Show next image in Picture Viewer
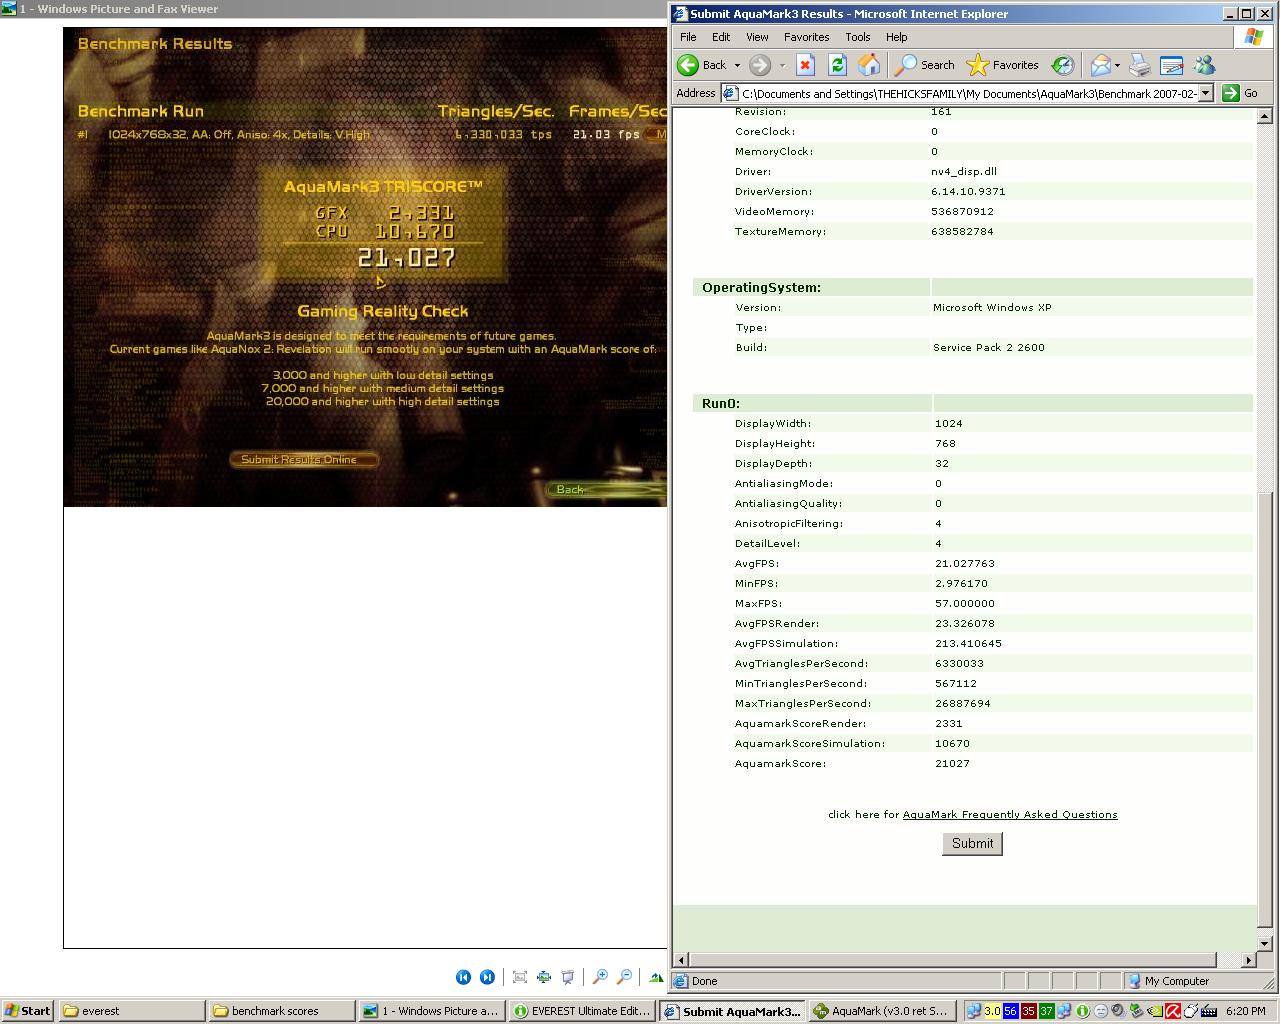This screenshot has width=1280, height=1024. [487, 977]
